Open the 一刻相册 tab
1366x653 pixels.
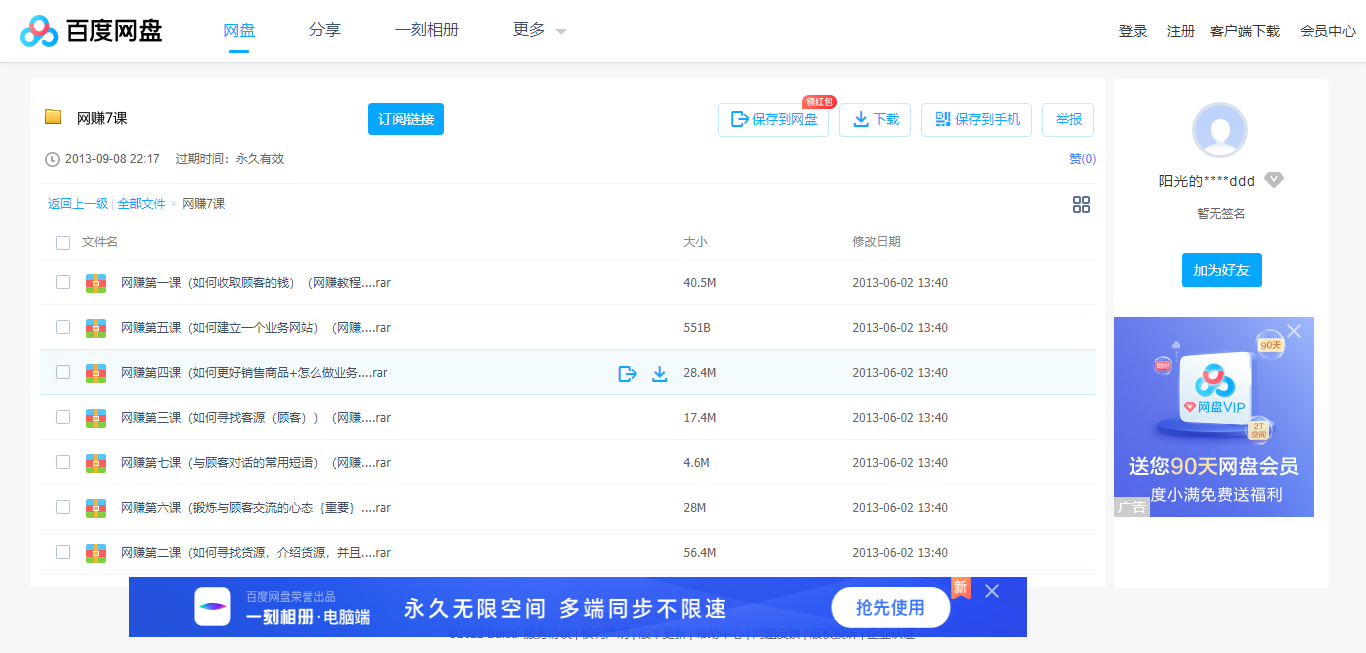[427, 30]
